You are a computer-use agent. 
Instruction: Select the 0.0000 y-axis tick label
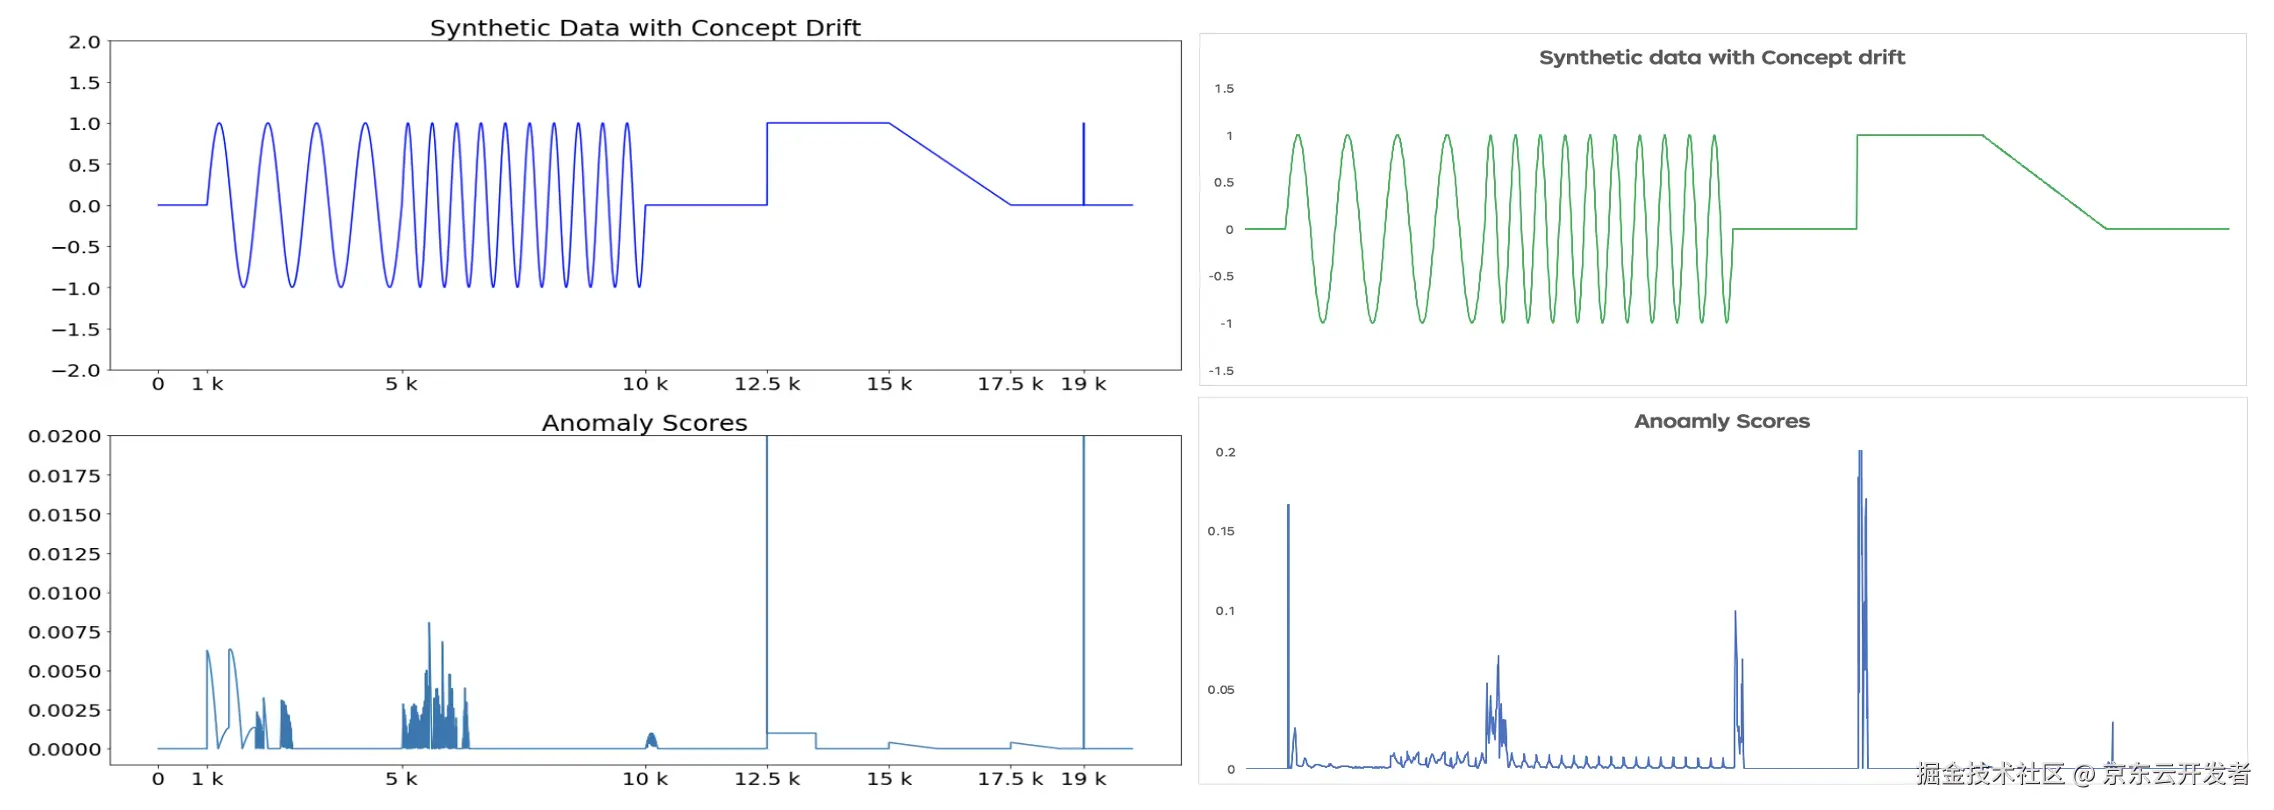65,749
